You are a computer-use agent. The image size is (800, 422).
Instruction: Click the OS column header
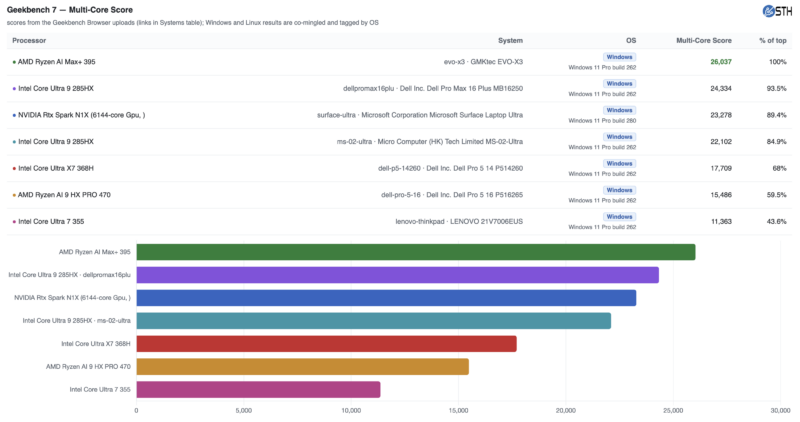tap(631, 40)
